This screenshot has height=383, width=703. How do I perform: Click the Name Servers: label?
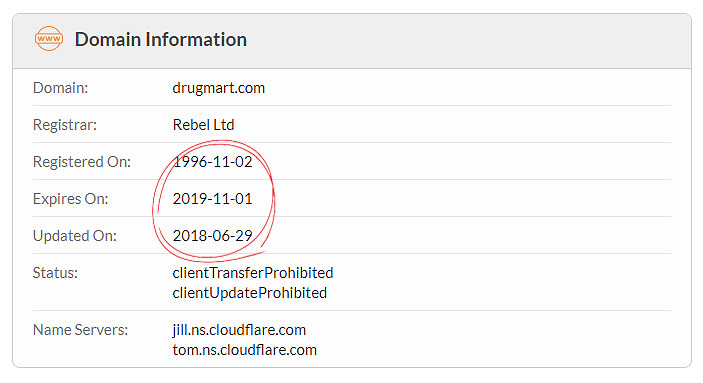click(x=80, y=330)
